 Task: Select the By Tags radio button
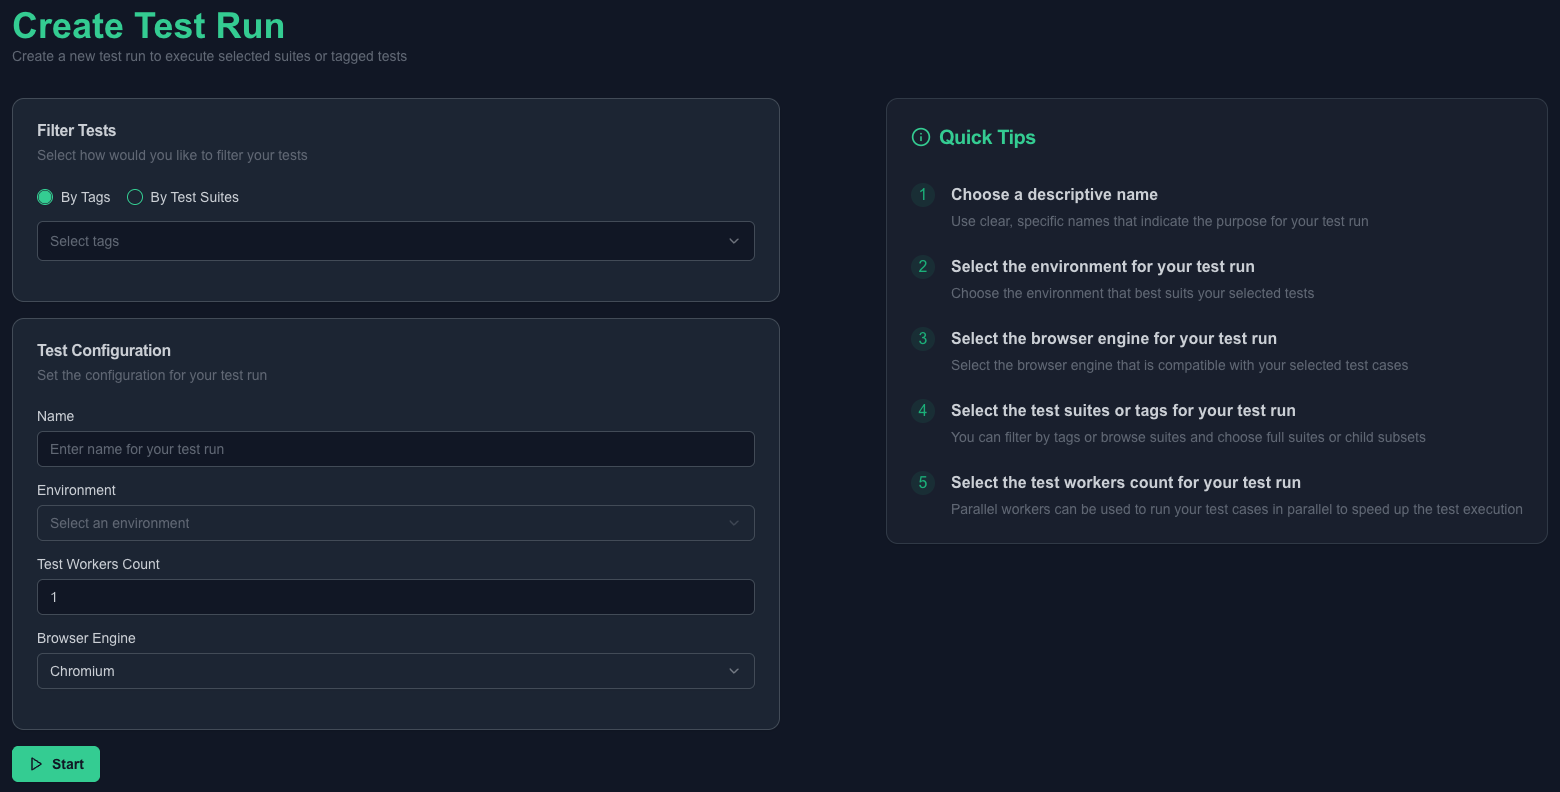tap(45, 197)
